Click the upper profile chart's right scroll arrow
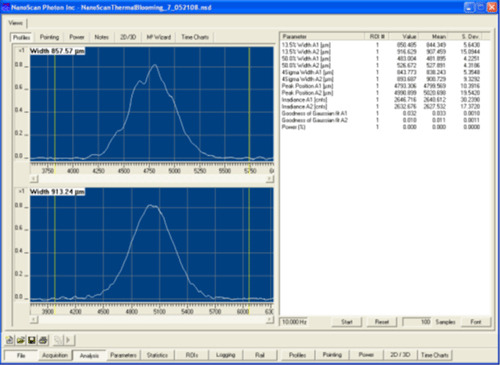The image size is (500, 365). pyautogui.click(x=270, y=179)
